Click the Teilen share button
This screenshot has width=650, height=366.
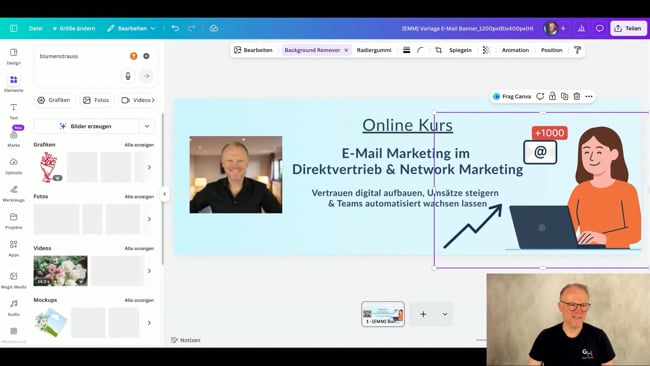pos(628,28)
